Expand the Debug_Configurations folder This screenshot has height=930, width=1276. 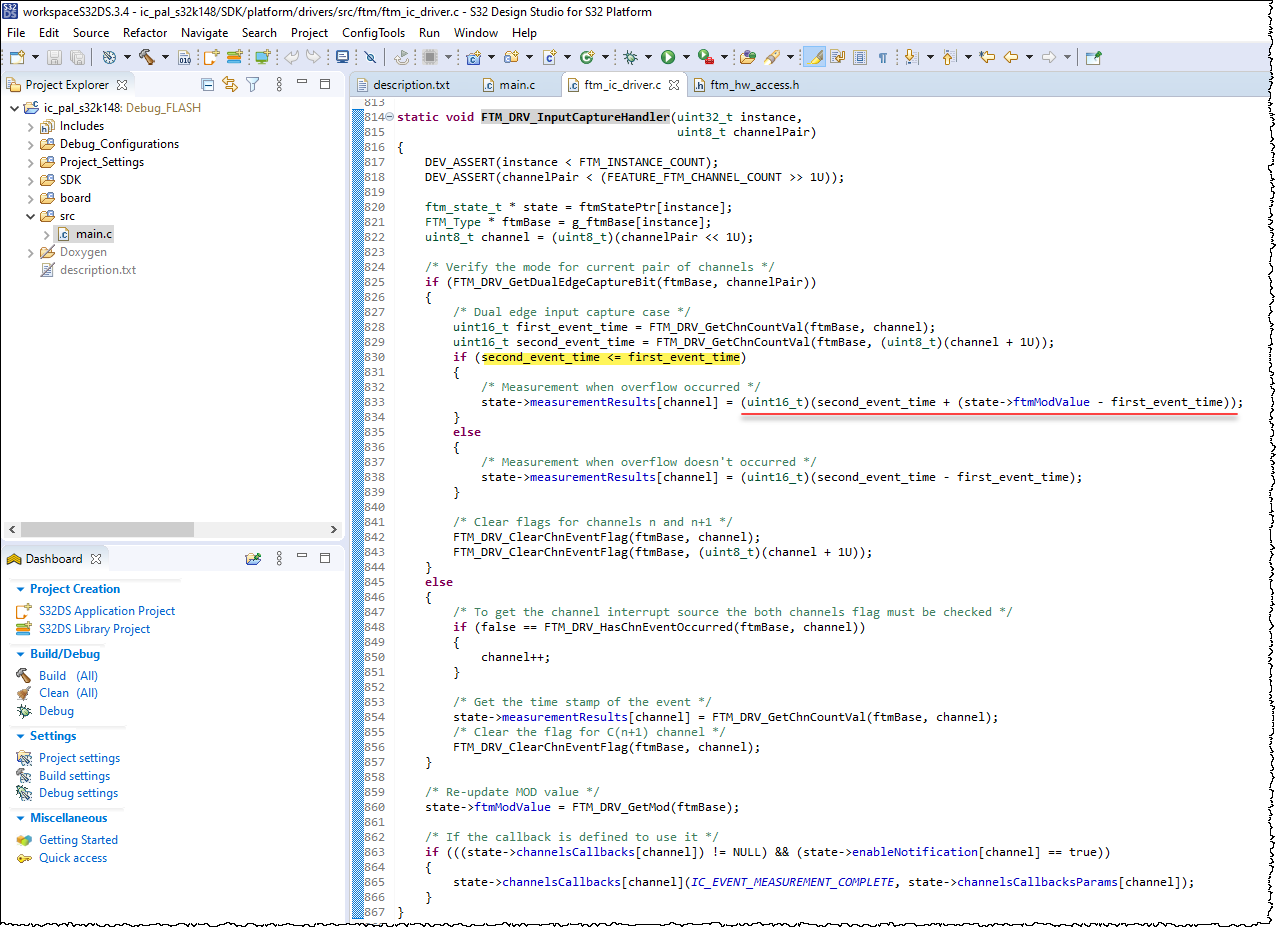(x=30, y=144)
